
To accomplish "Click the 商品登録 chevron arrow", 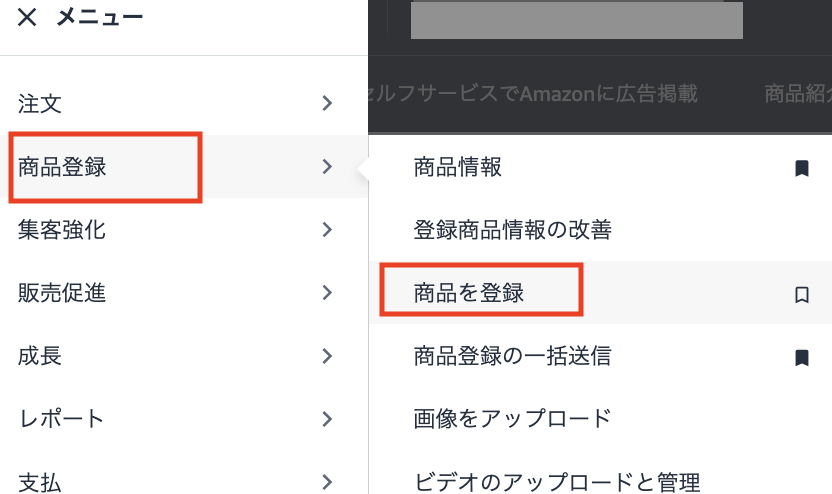I will [x=327, y=167].
